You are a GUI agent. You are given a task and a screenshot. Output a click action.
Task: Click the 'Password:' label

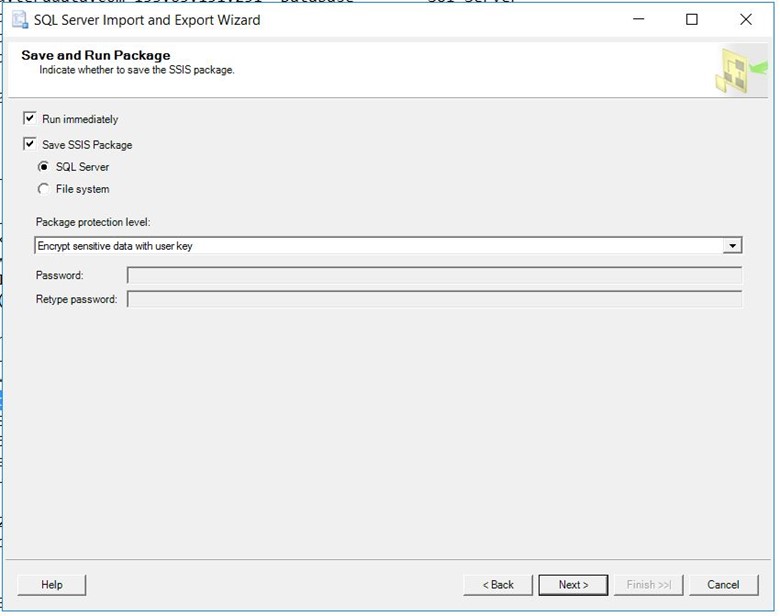click(60, 275)
